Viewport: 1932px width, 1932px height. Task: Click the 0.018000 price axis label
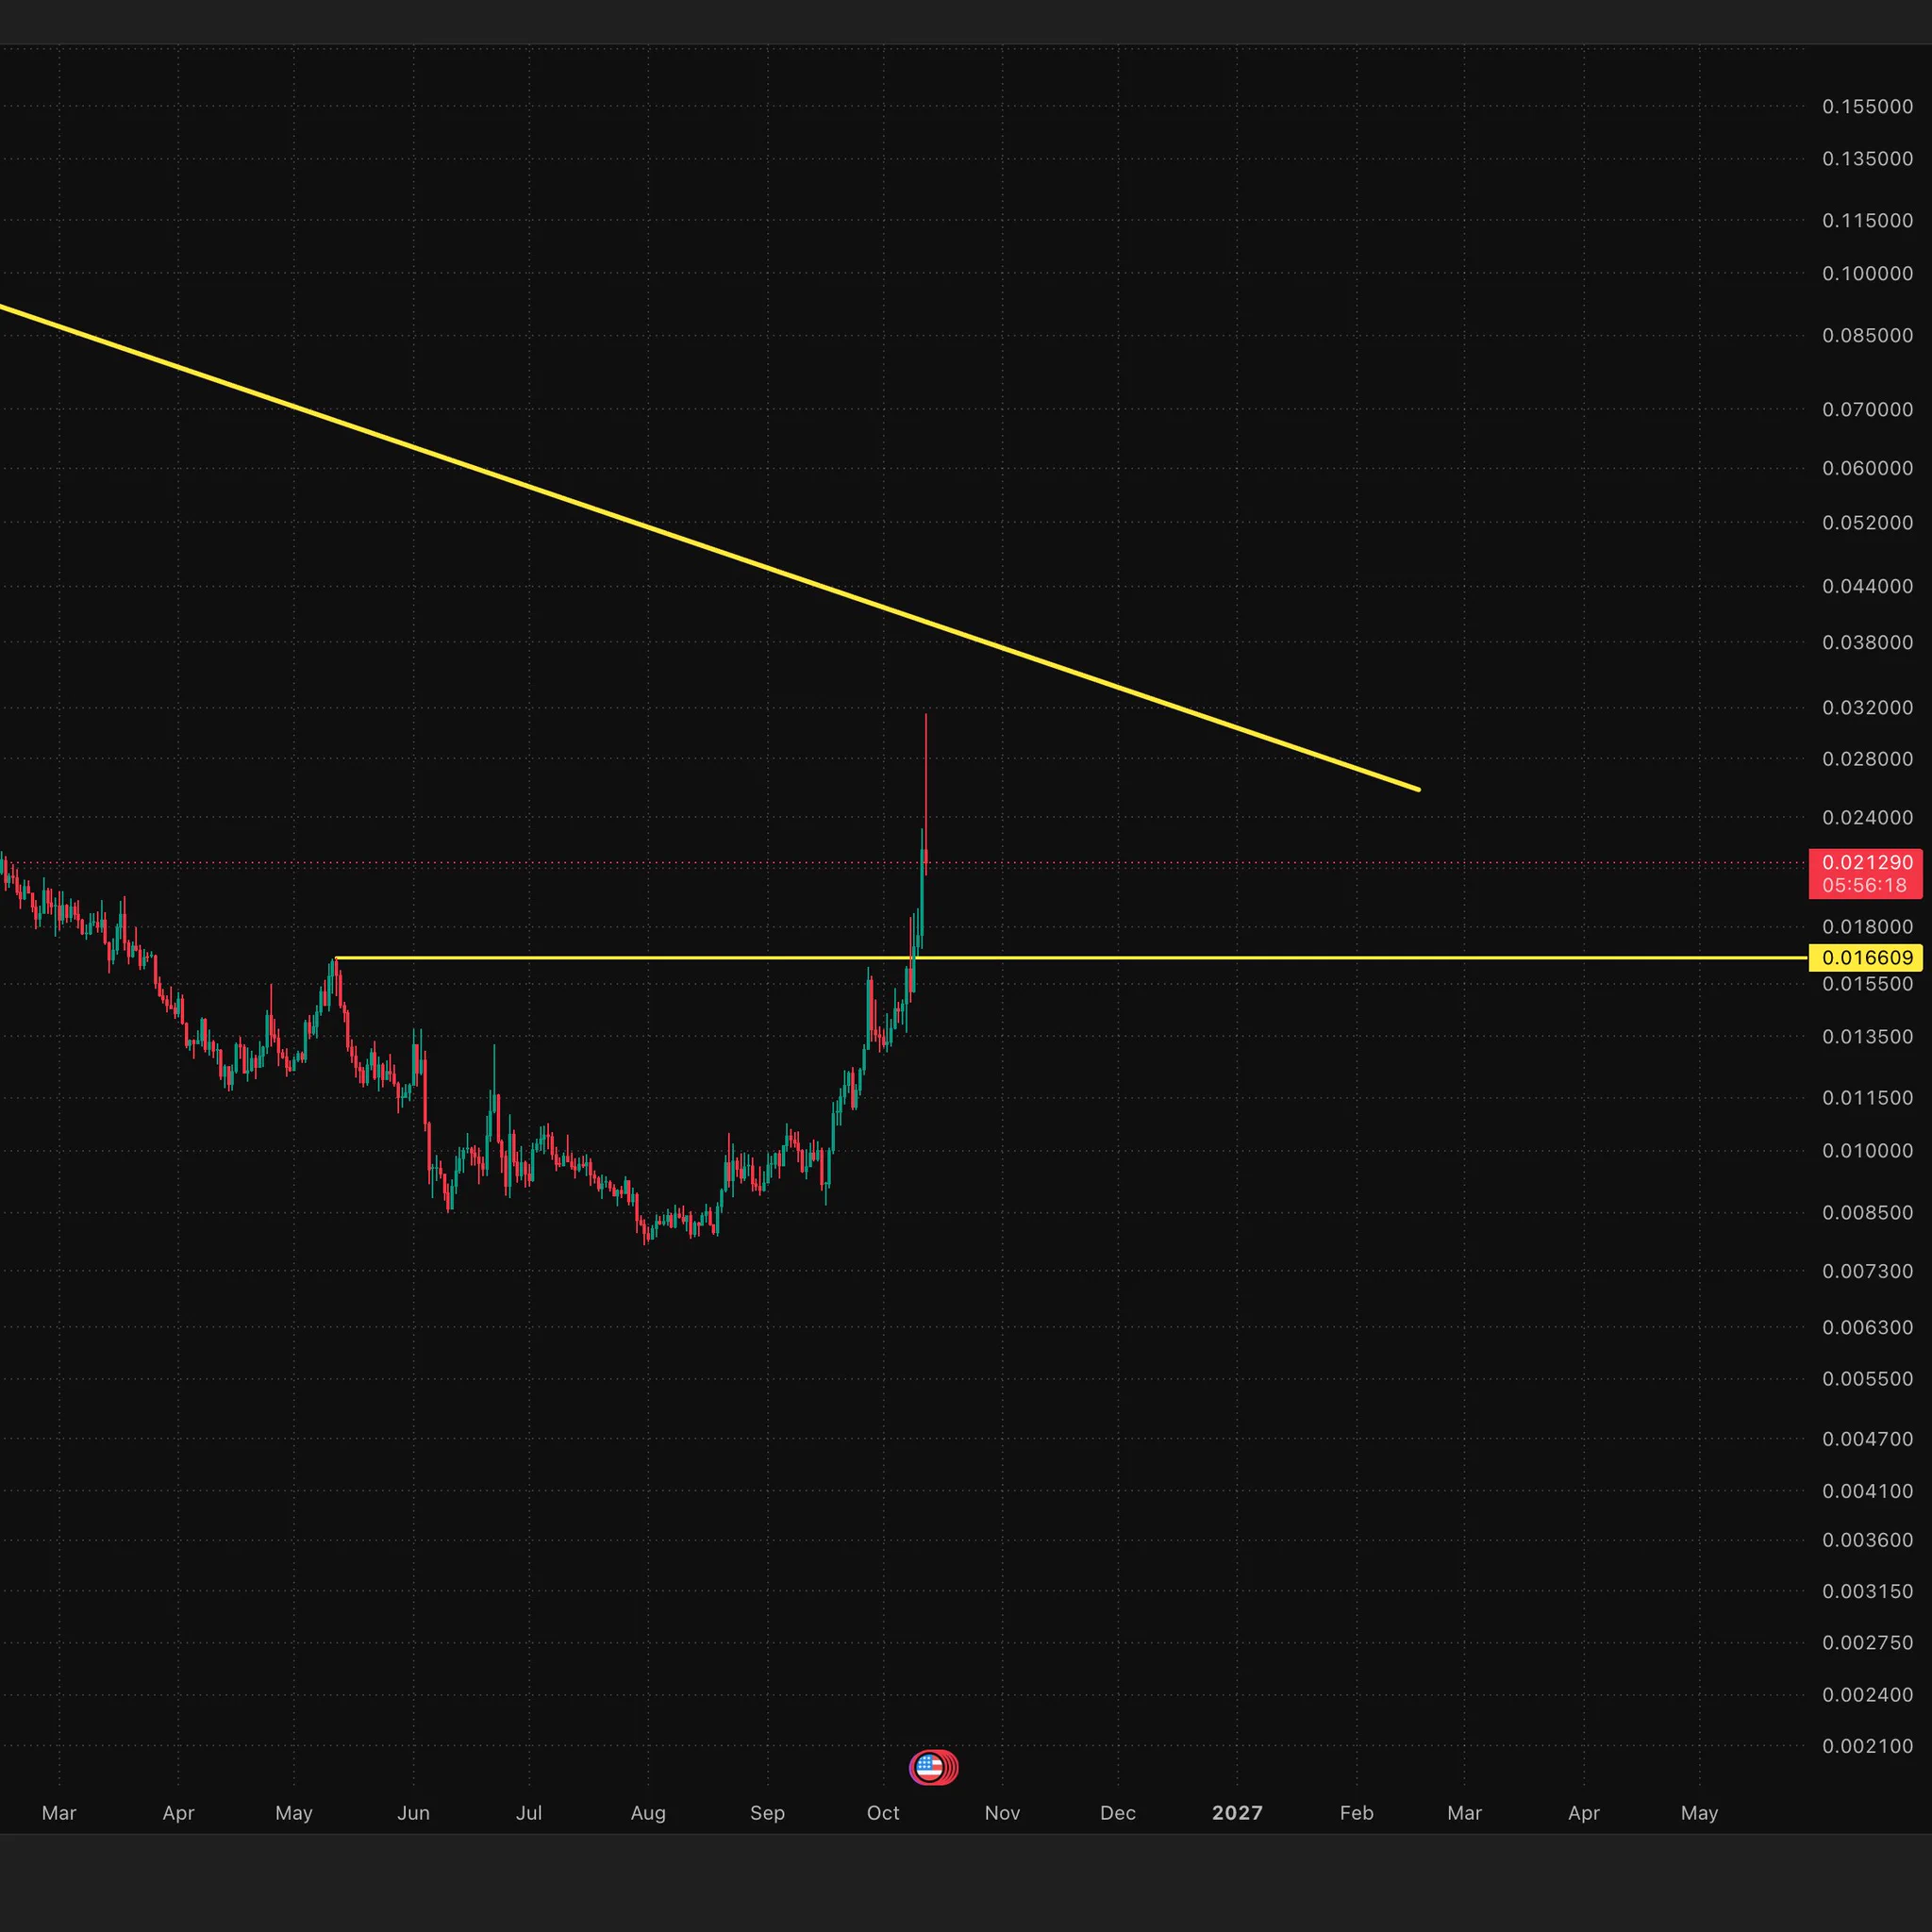coord(1867,927)
